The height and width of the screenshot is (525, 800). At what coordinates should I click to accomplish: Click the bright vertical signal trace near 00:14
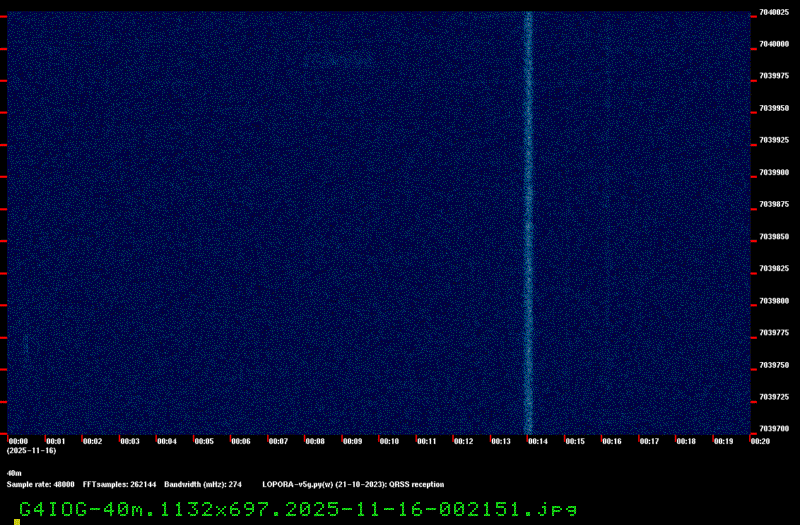(529, 223)
